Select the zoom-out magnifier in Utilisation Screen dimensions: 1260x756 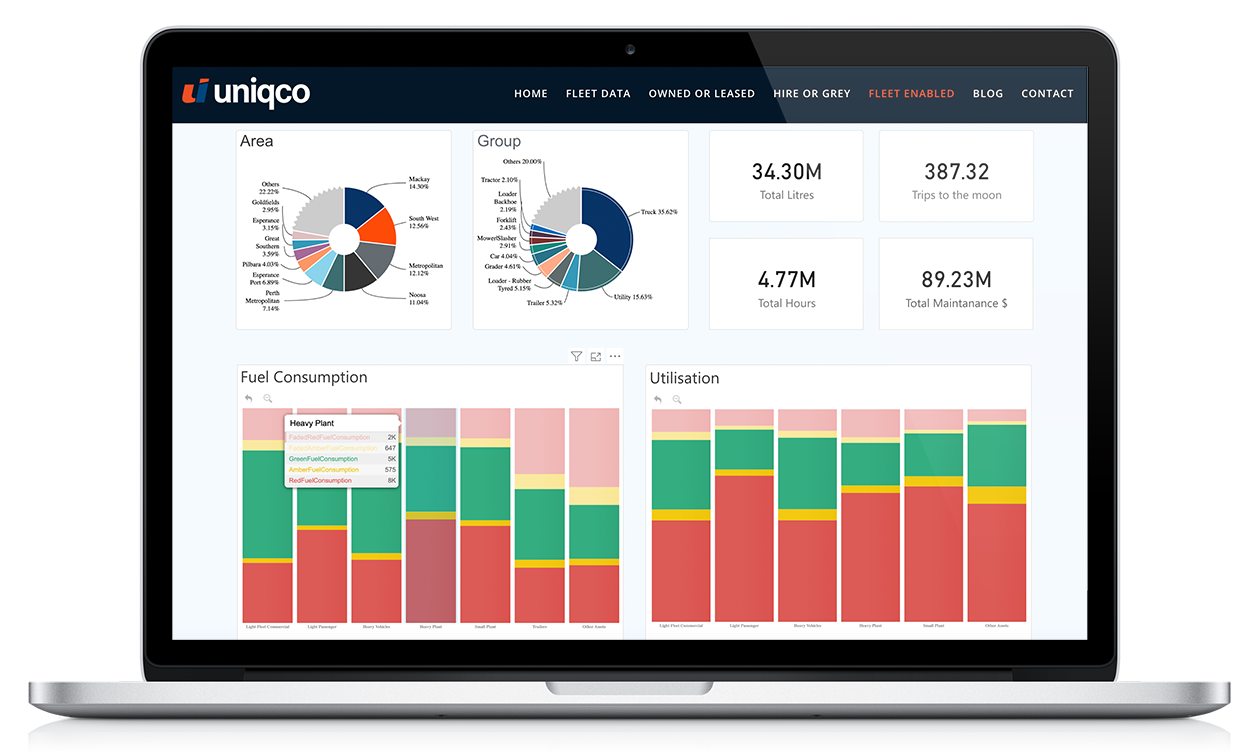[677, 398]
